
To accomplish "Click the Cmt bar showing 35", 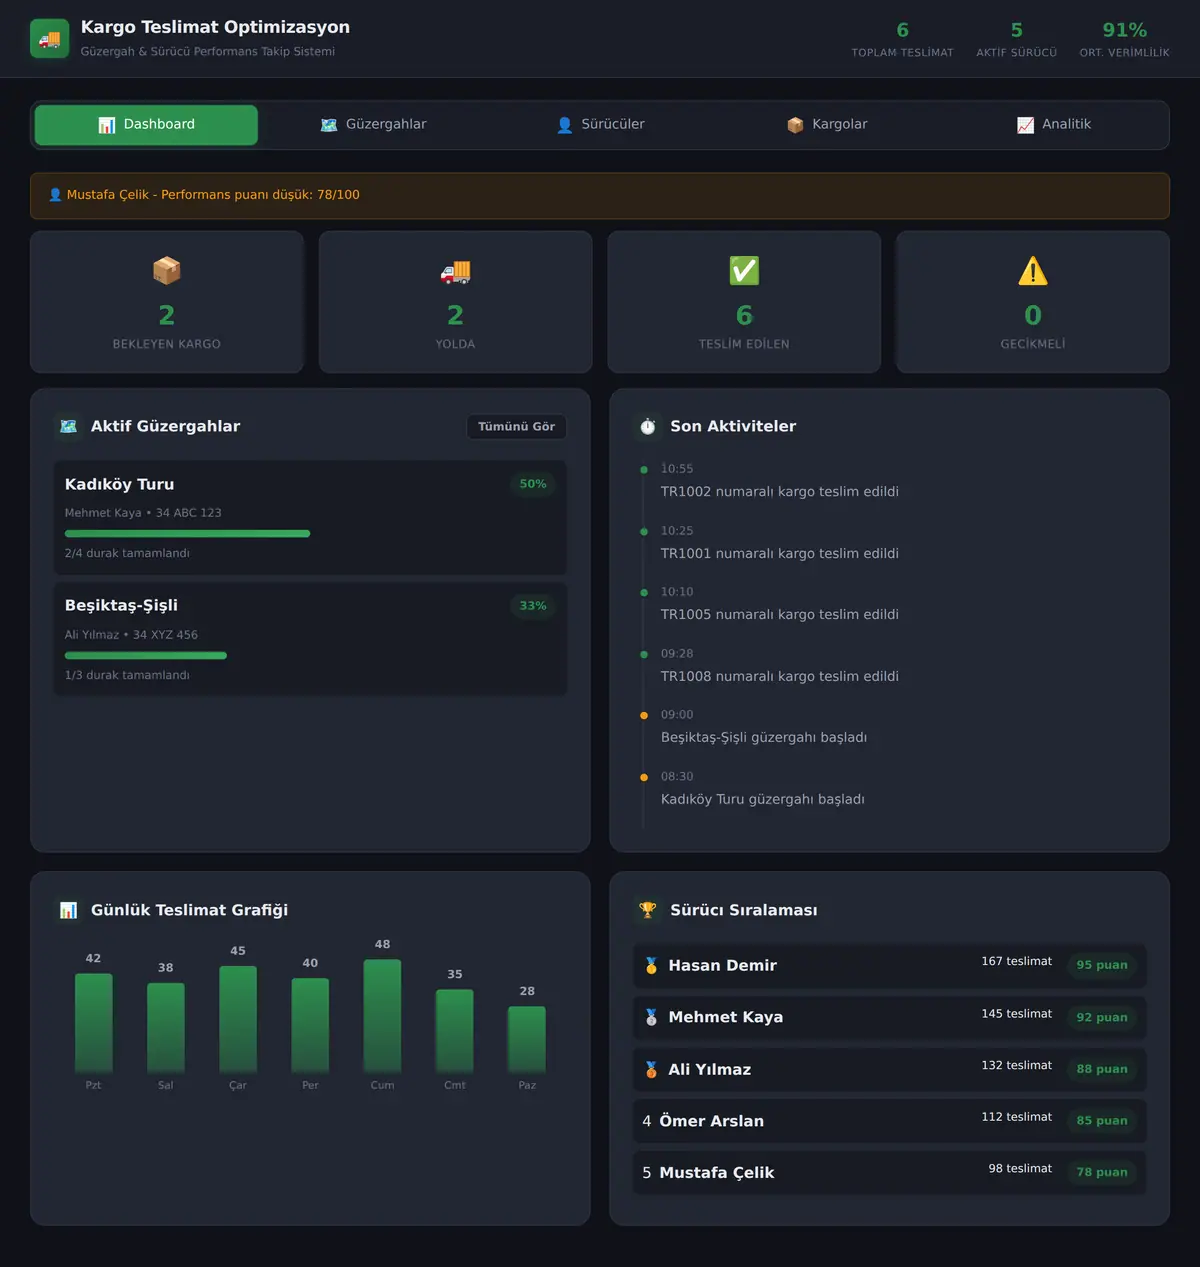I will pyautogui.click(x=455, y=1031).
